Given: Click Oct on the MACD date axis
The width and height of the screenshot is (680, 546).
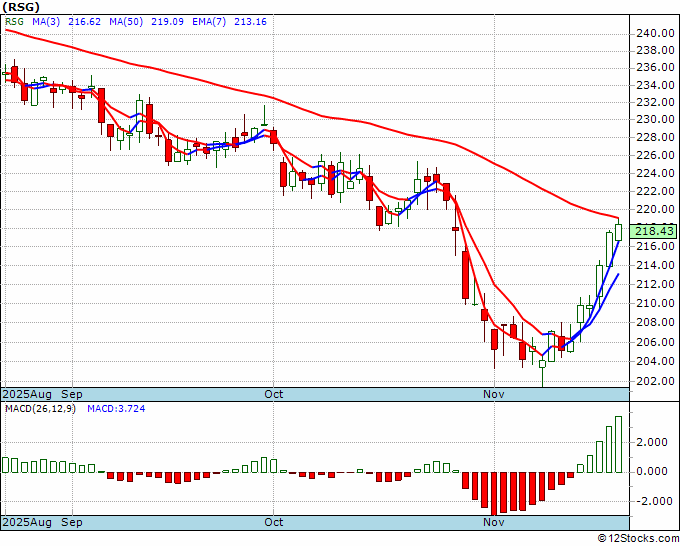Looking at the screenshot, I should 274,522.
